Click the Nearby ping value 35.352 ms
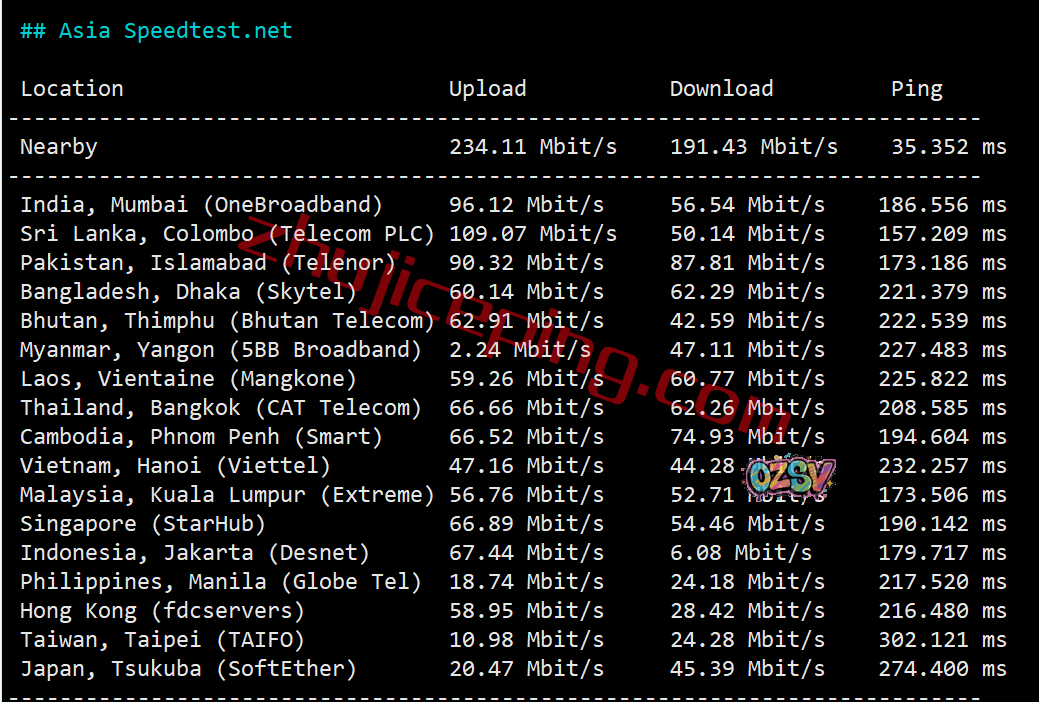This screenshot has height=702, width=1039. [x=949, y=147]
